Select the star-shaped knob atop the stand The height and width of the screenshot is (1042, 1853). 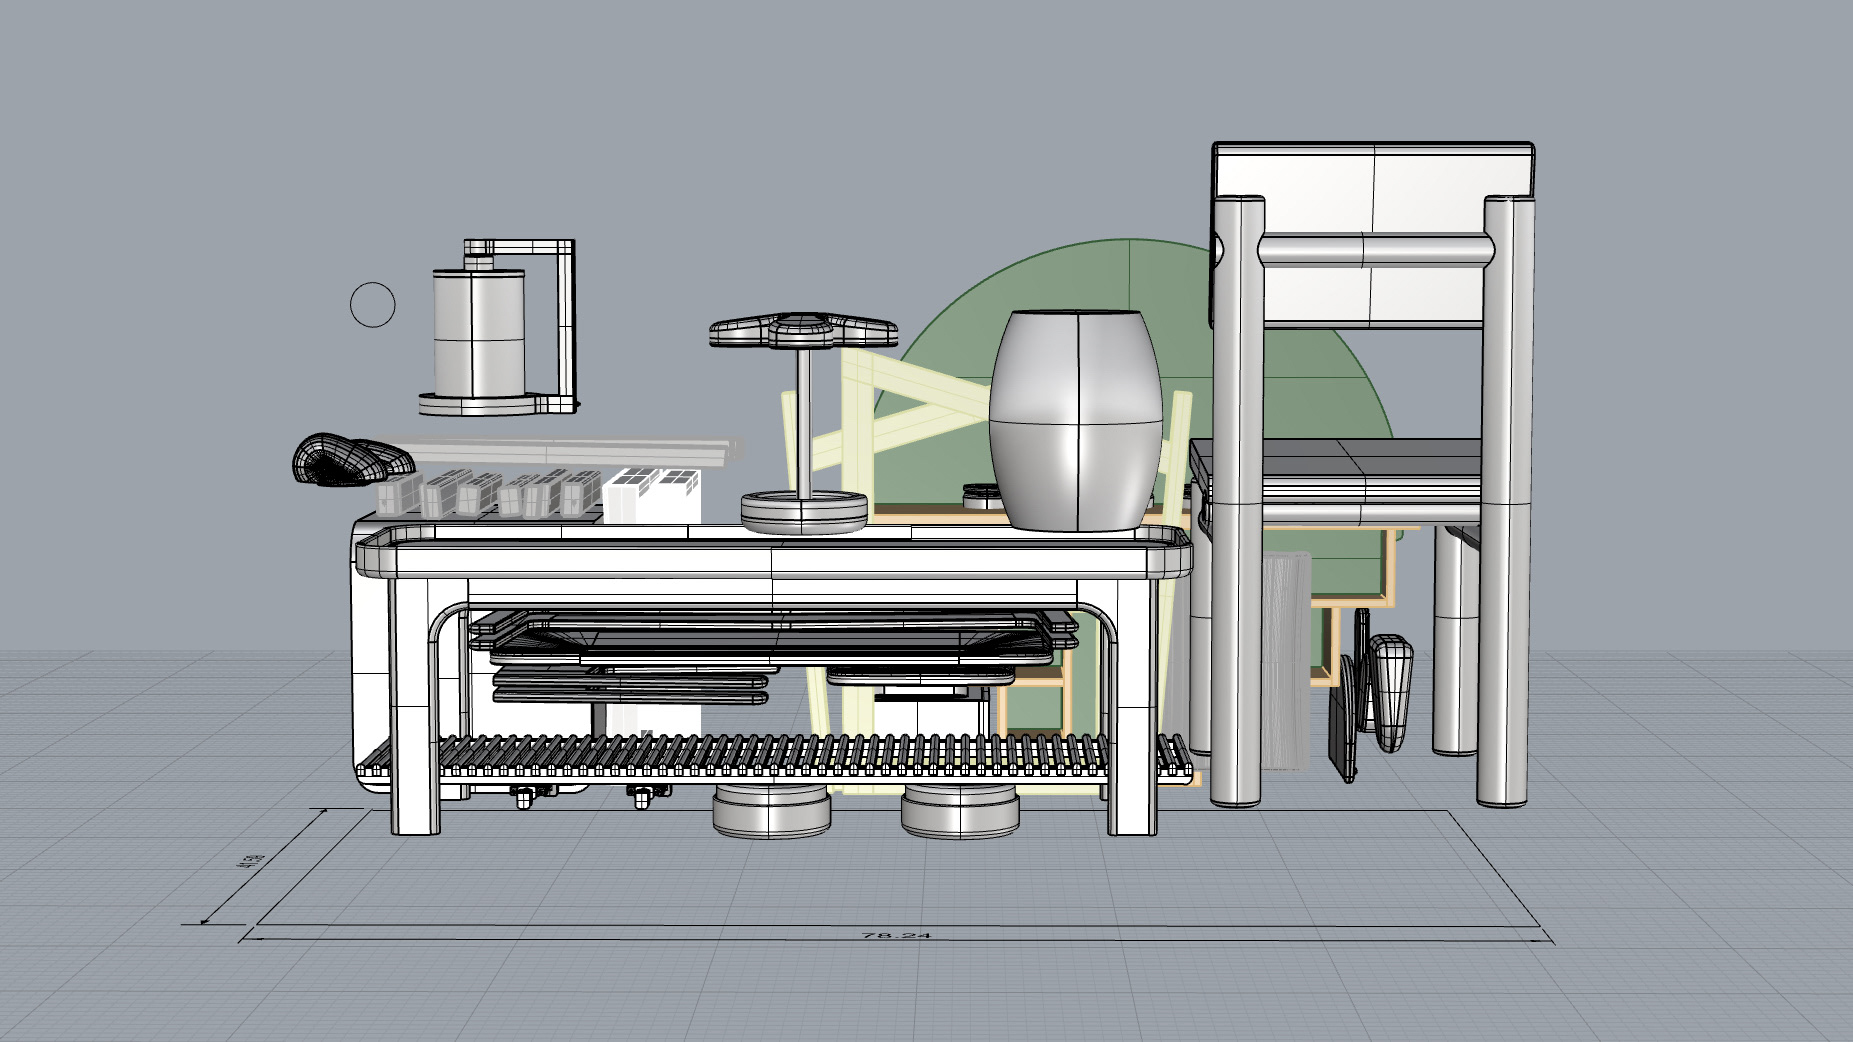(803, 330)
